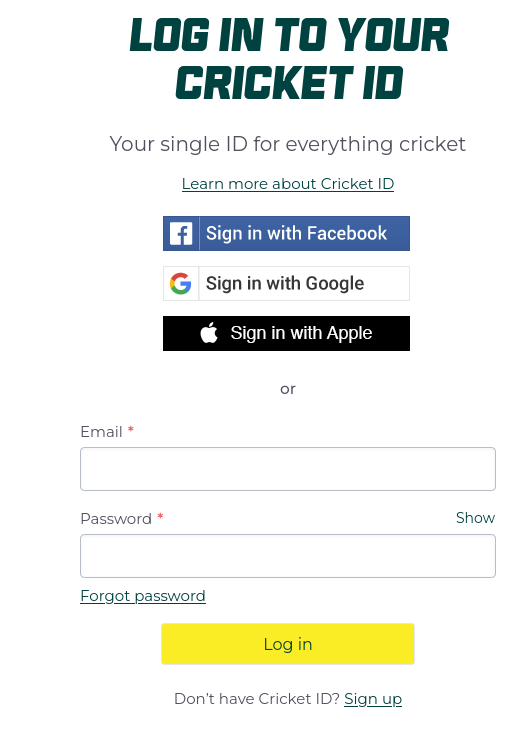Click the Google G logo icon
This screenshot has width=529, height=749.
click(x=181, y=284)
